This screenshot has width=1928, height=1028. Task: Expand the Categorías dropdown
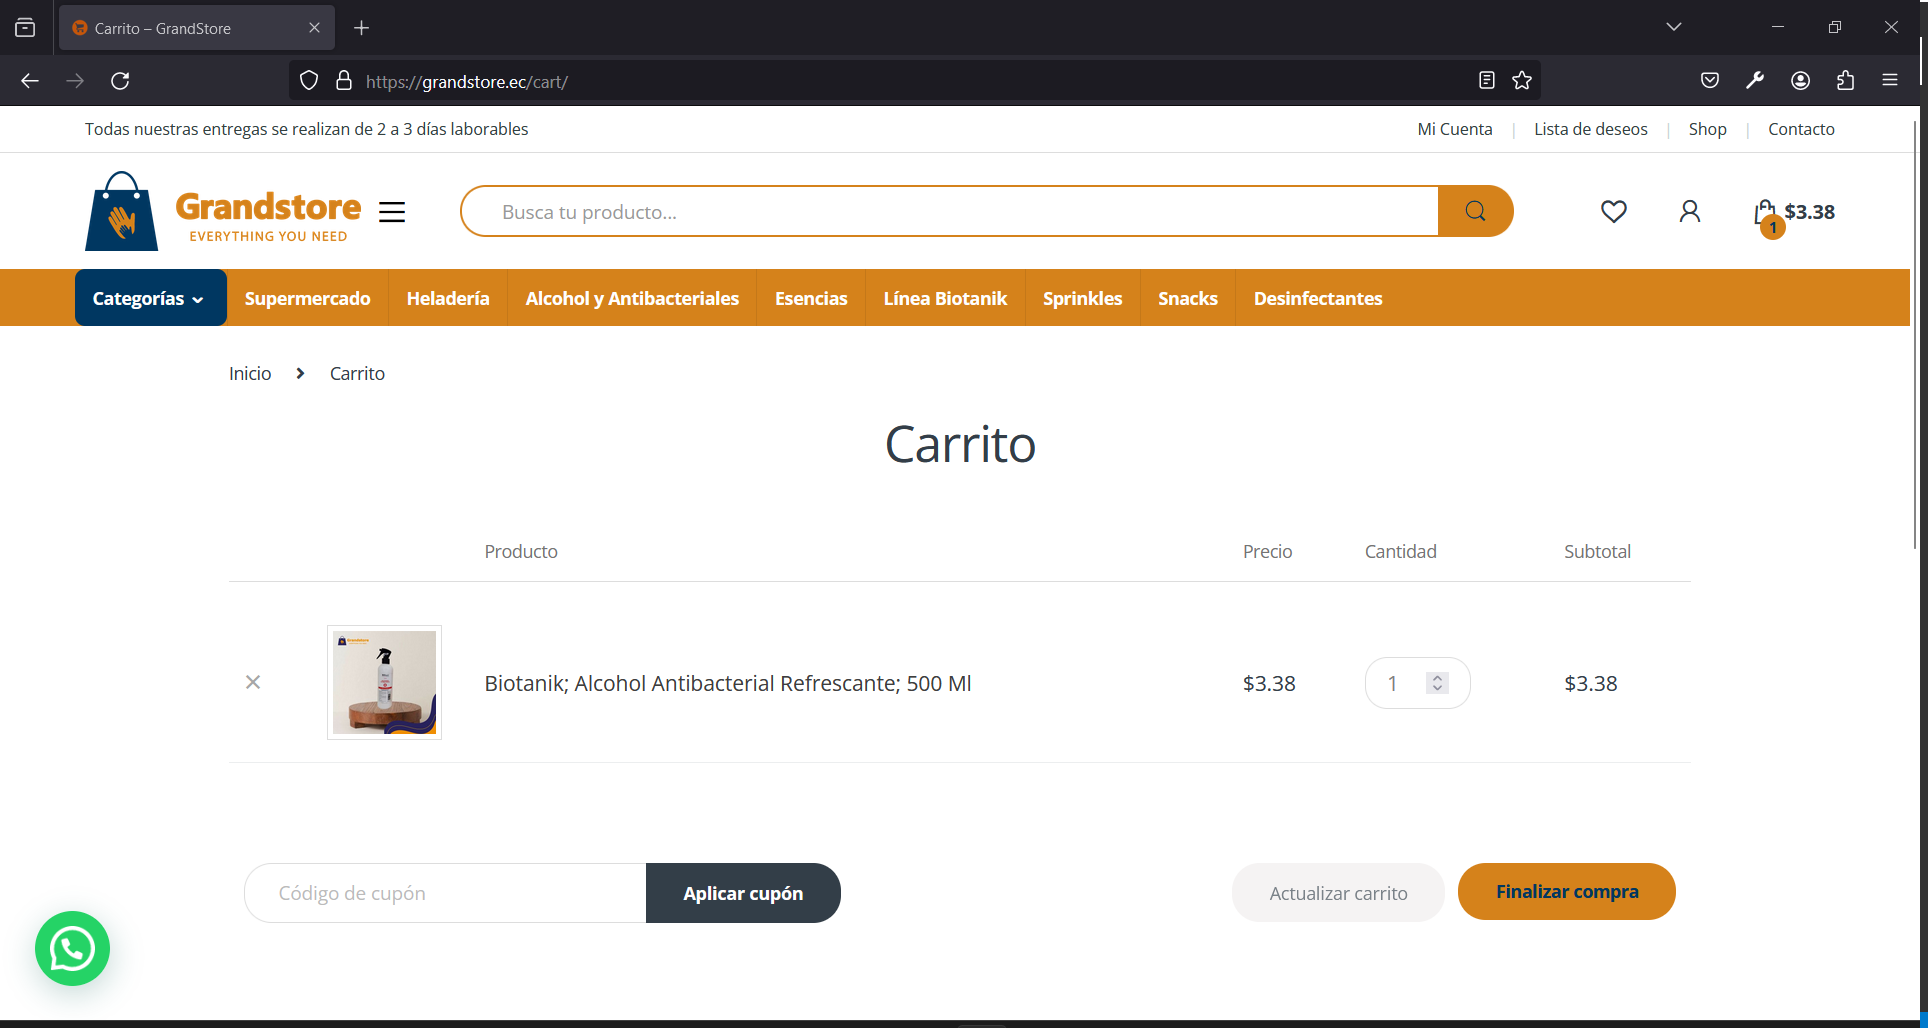point(150,298)
